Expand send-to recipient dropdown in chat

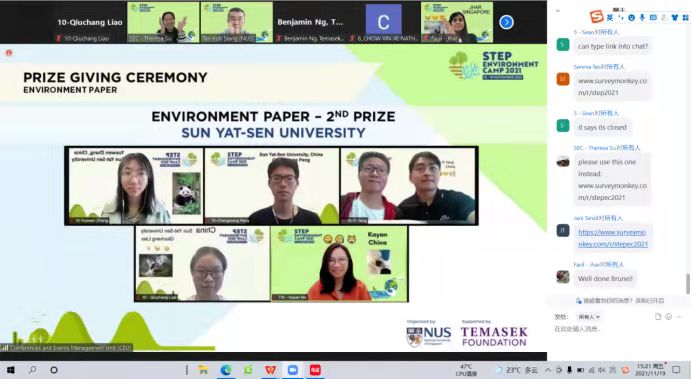589,317
